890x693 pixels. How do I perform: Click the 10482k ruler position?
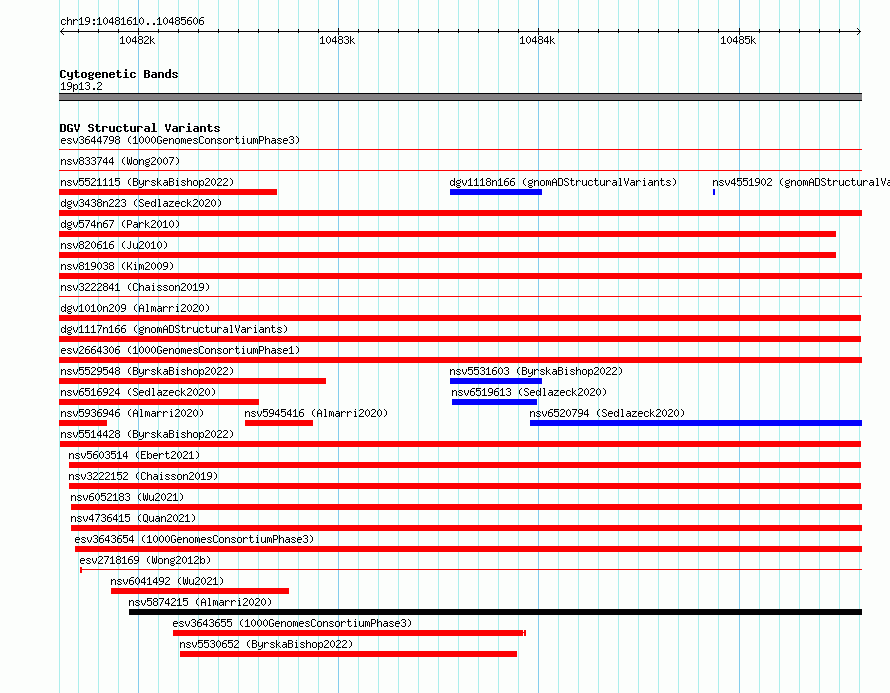[x=137, y=40]
